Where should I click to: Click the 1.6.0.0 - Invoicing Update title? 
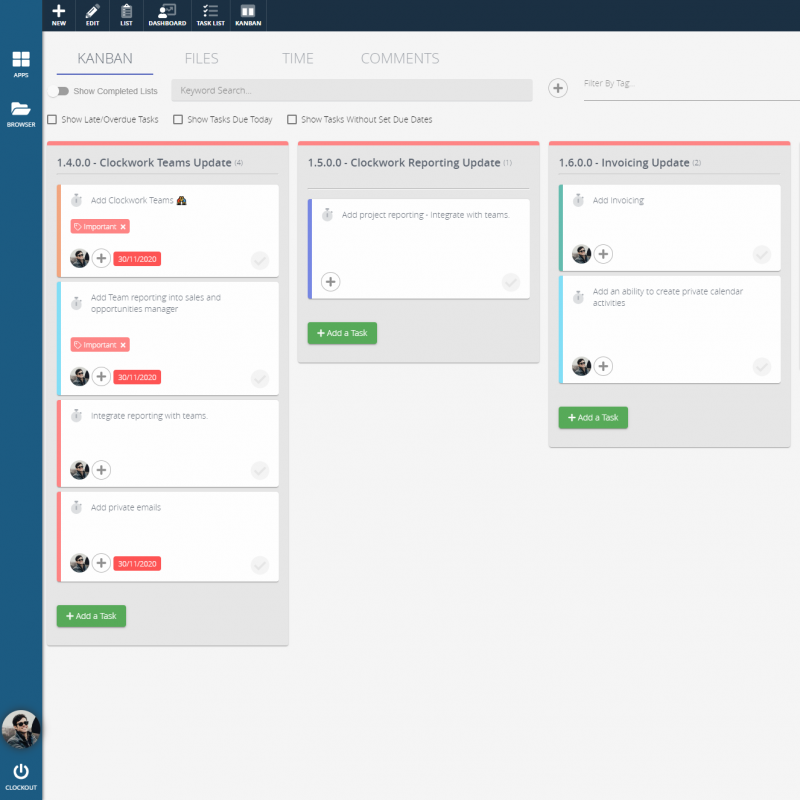click(x=624, y=163)
